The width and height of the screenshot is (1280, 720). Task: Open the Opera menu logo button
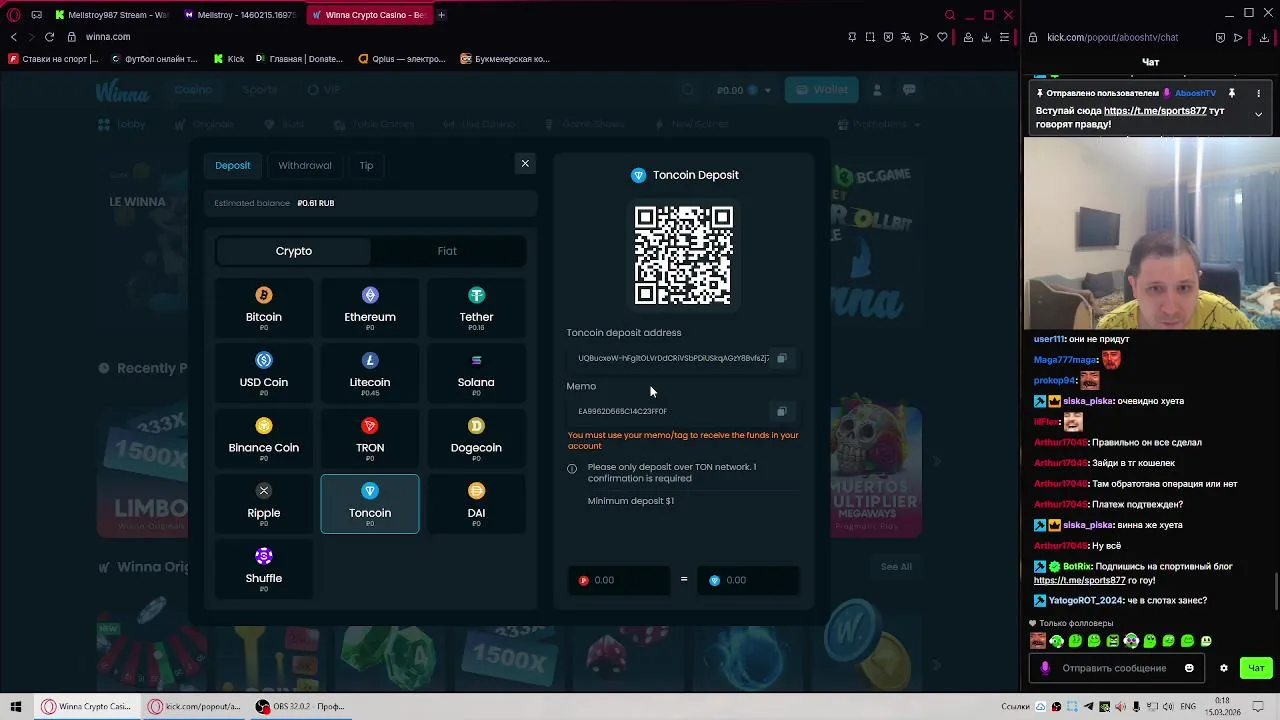[14, 15]
